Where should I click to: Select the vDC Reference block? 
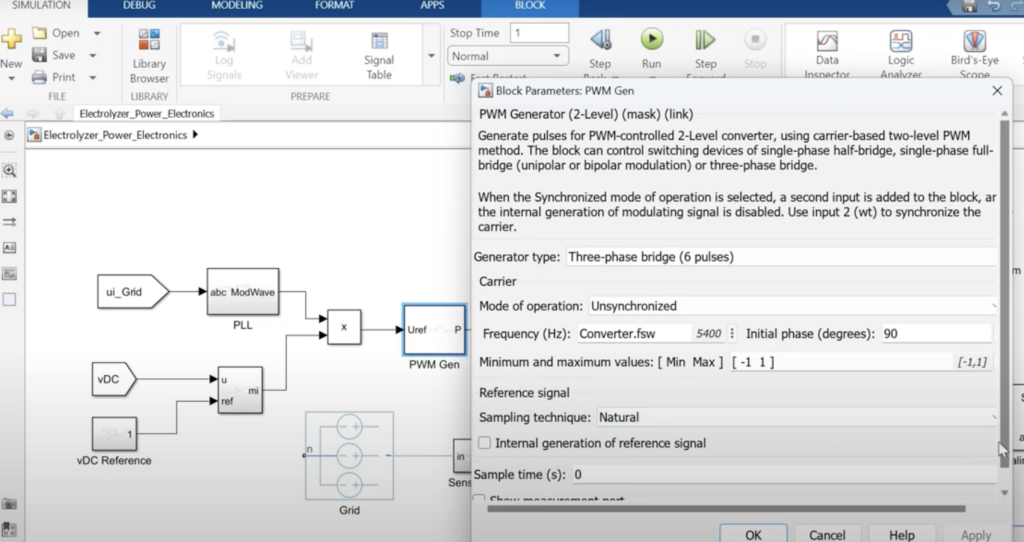[114, 434]
